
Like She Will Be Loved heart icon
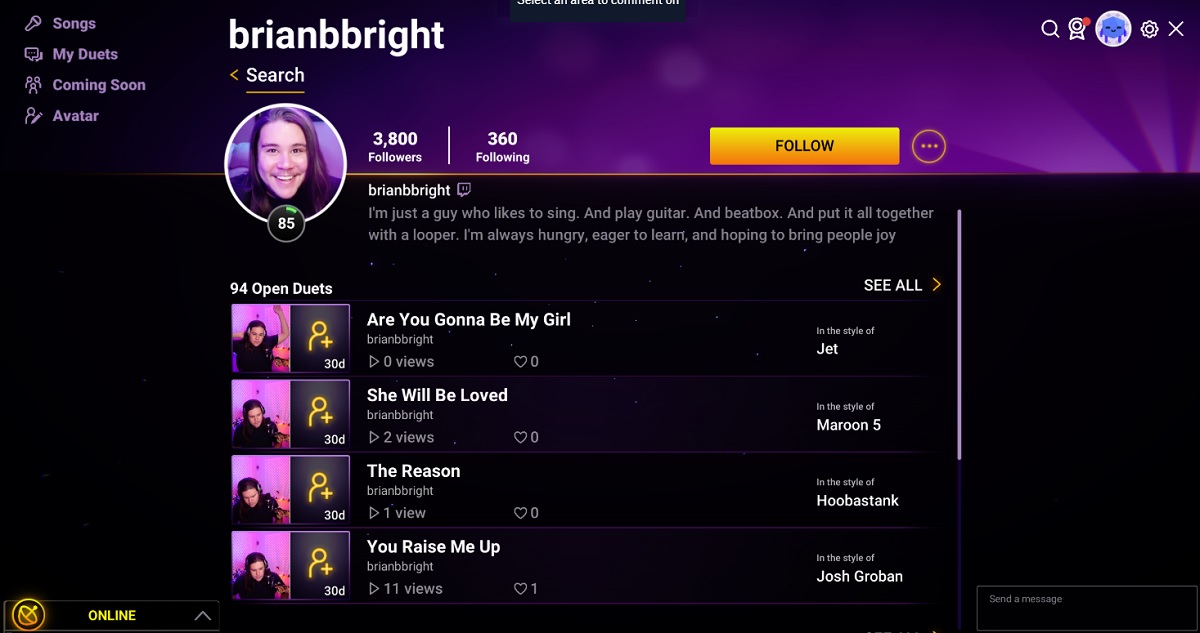pyautogui.click(x=520, y=437)
